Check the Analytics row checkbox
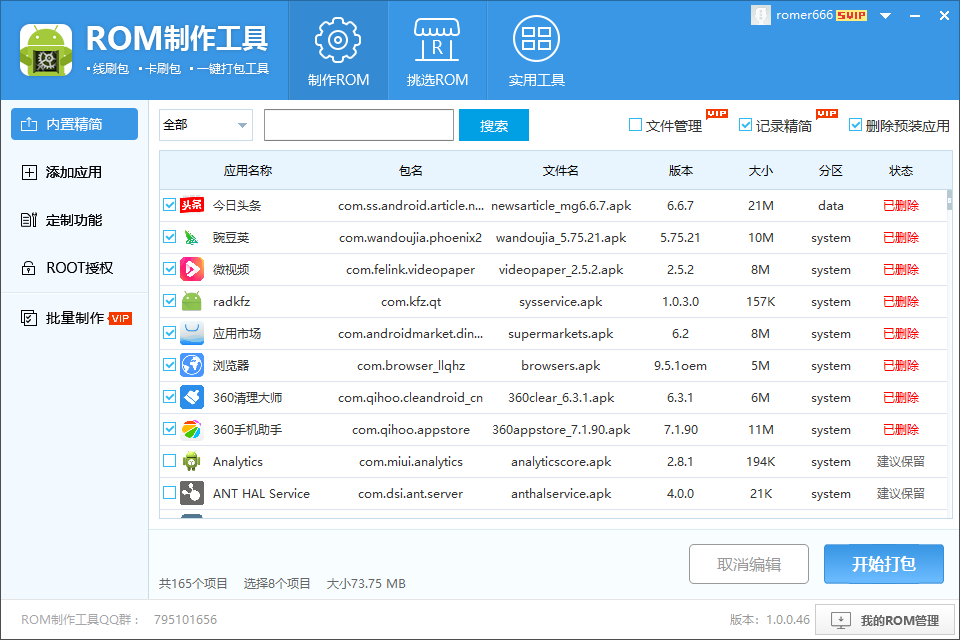 [x=170, y=461]
